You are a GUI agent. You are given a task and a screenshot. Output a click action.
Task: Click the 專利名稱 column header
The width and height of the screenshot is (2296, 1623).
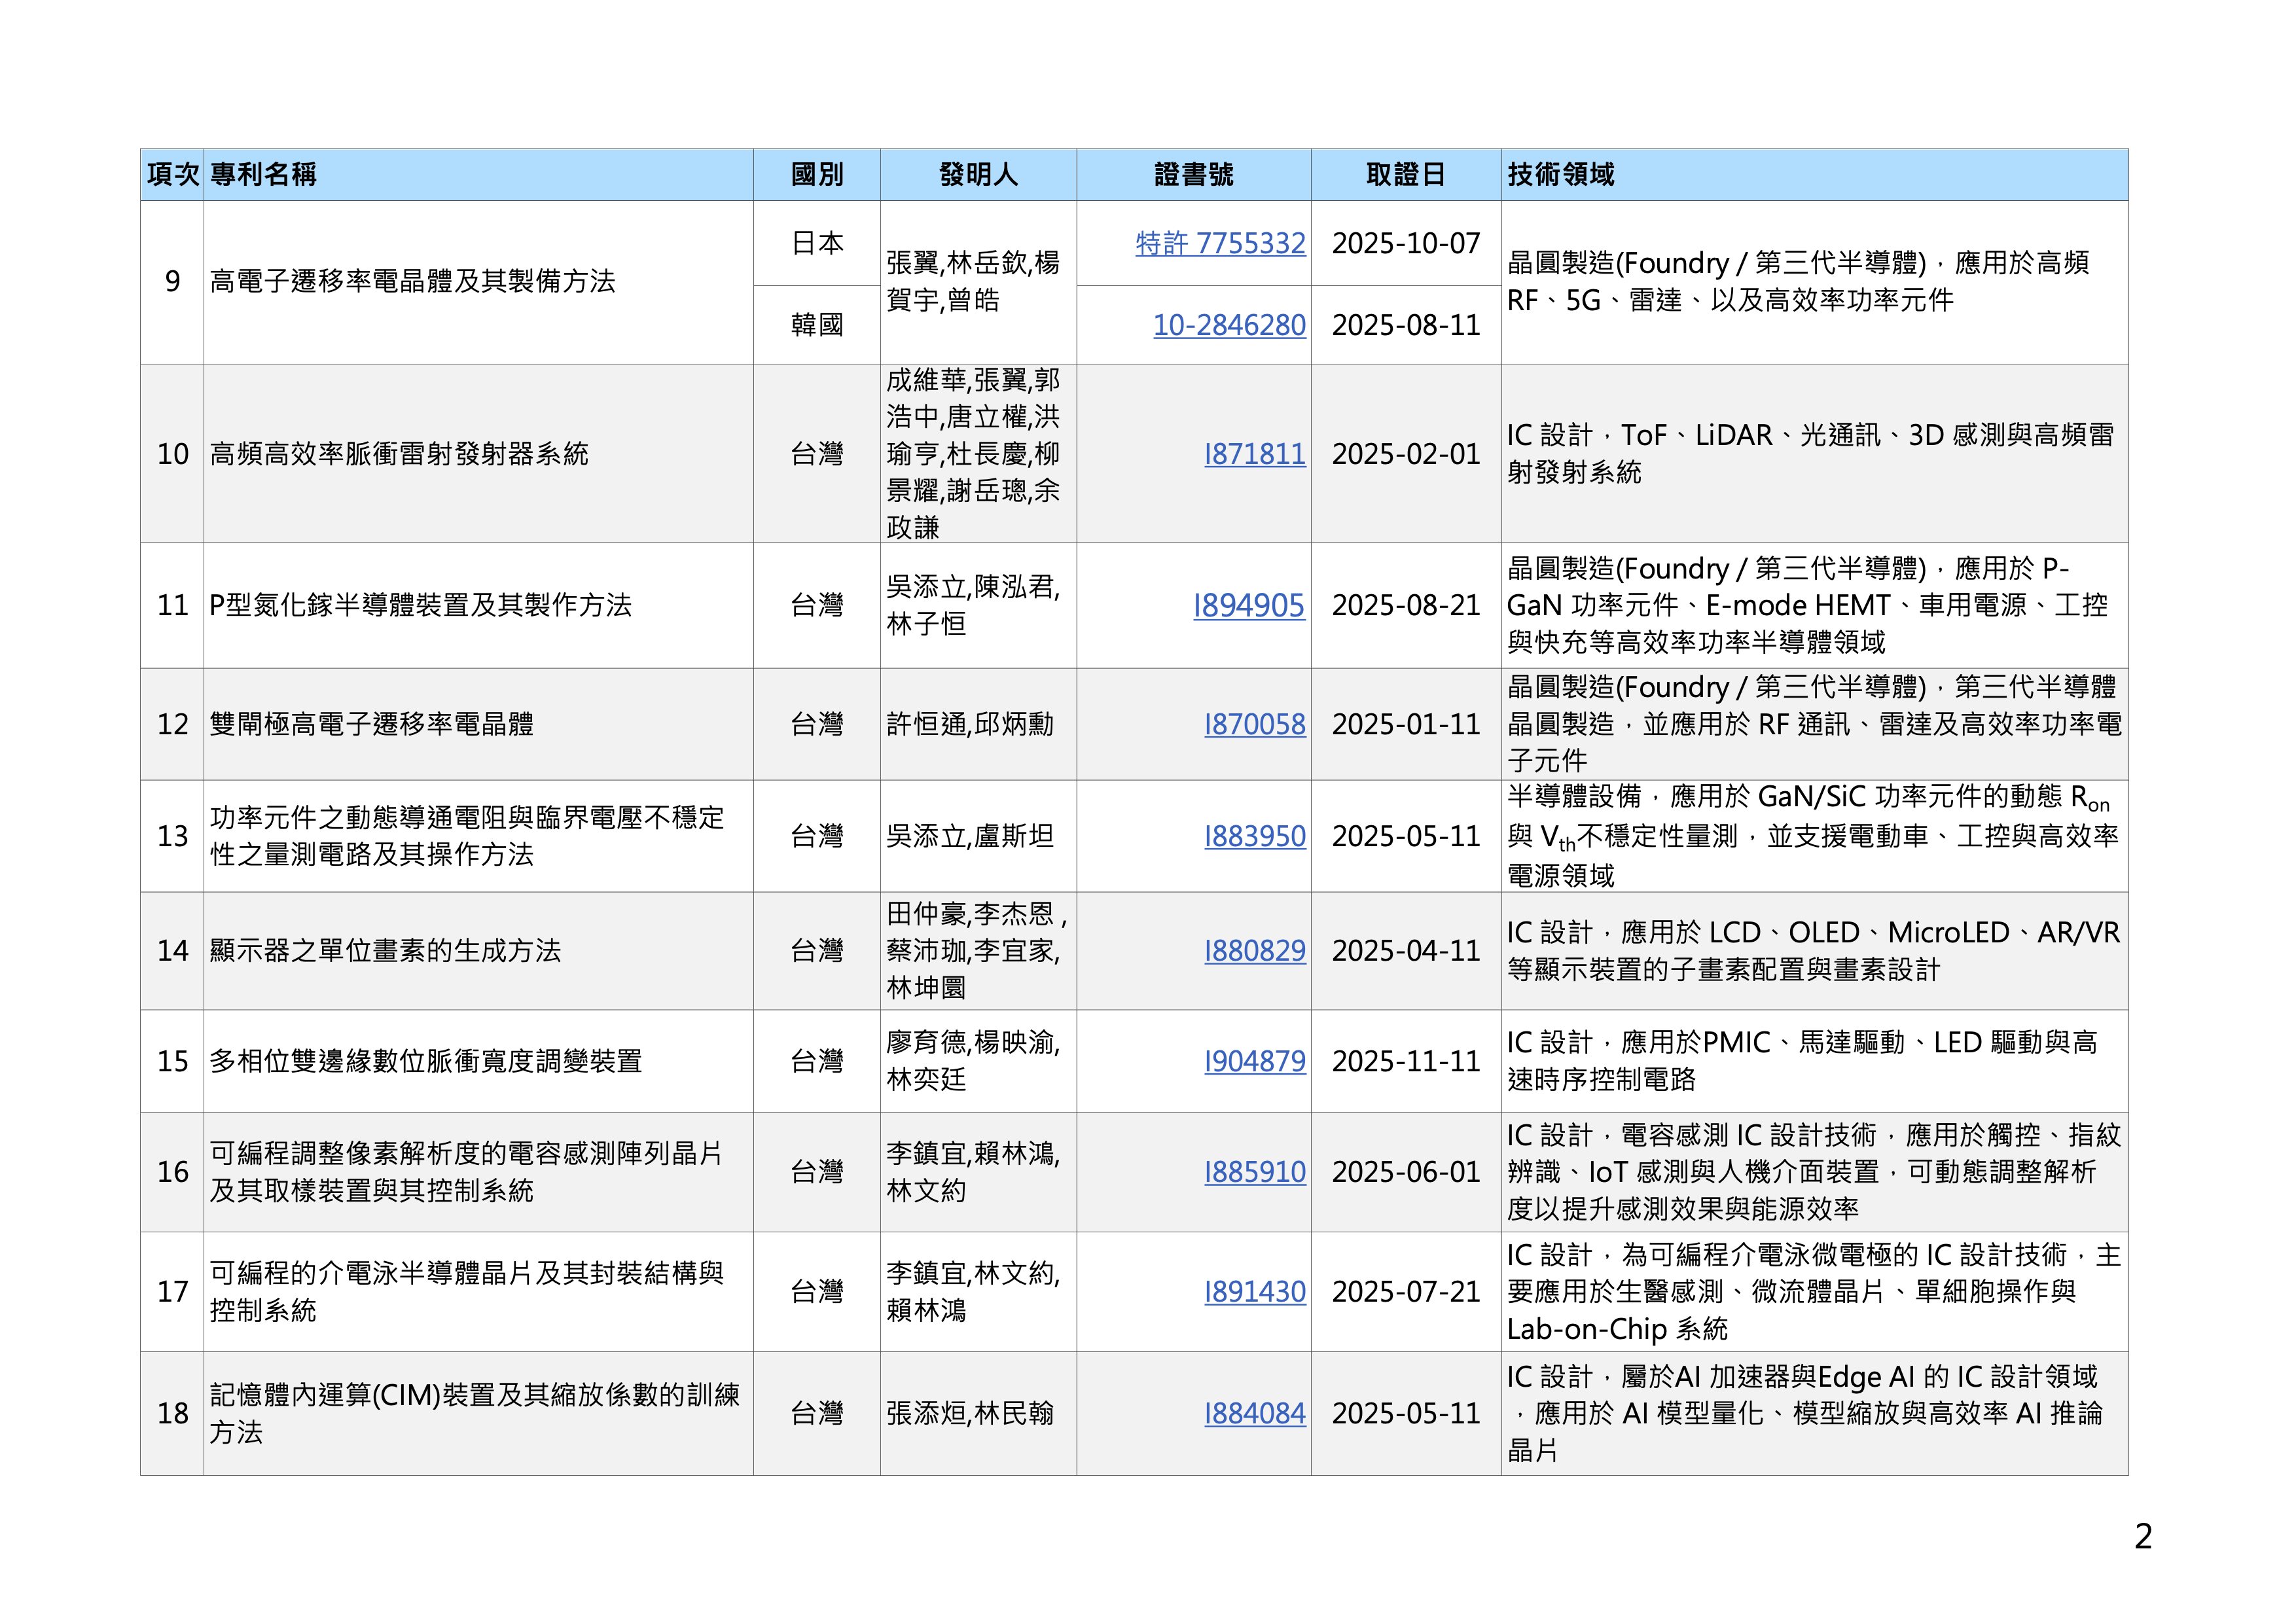263,175
